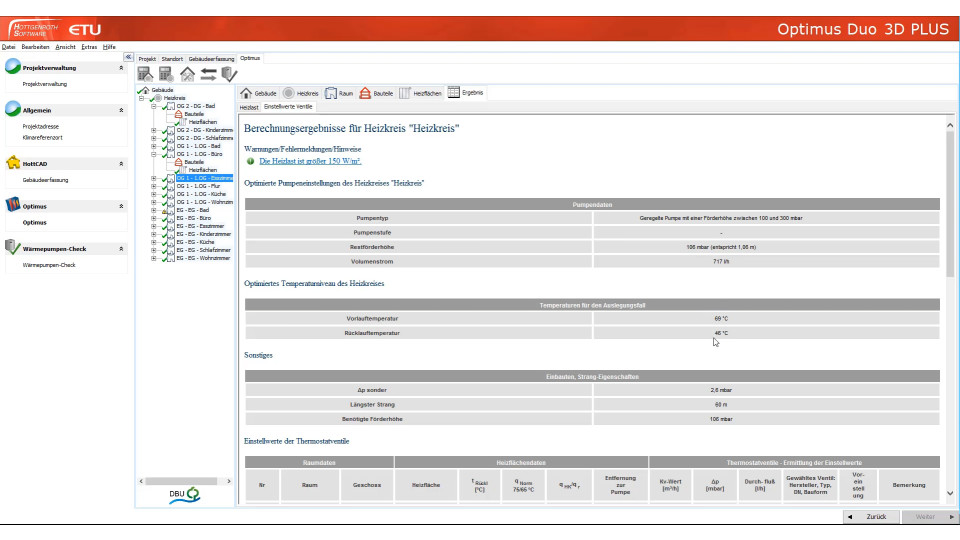This screenshot has height=540, width=960.
Task: Click the first calculator toolbar icon
Action: point(145,74)
